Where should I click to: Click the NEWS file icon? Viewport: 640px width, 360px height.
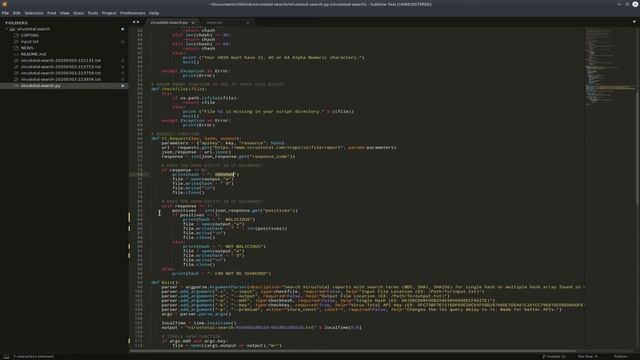(16, 48)
